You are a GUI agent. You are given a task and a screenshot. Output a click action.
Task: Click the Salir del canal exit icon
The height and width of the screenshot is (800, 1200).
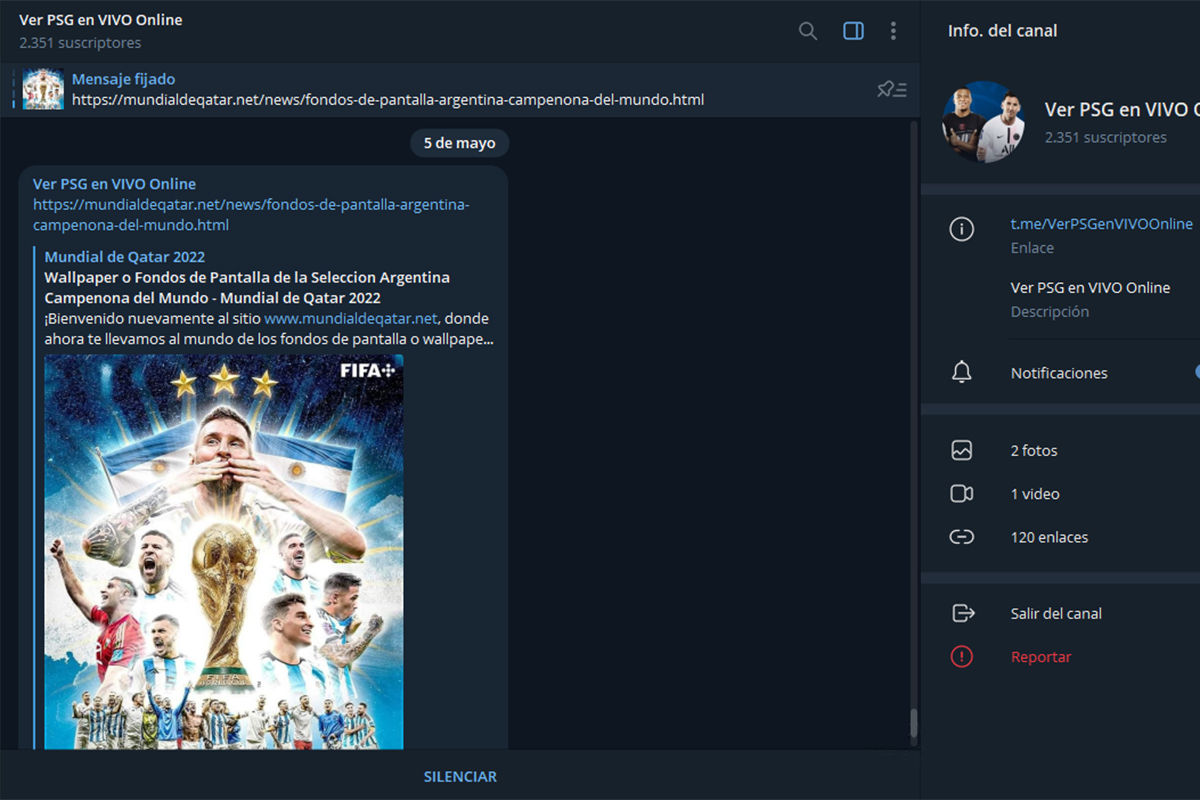[x=961, y=613]
